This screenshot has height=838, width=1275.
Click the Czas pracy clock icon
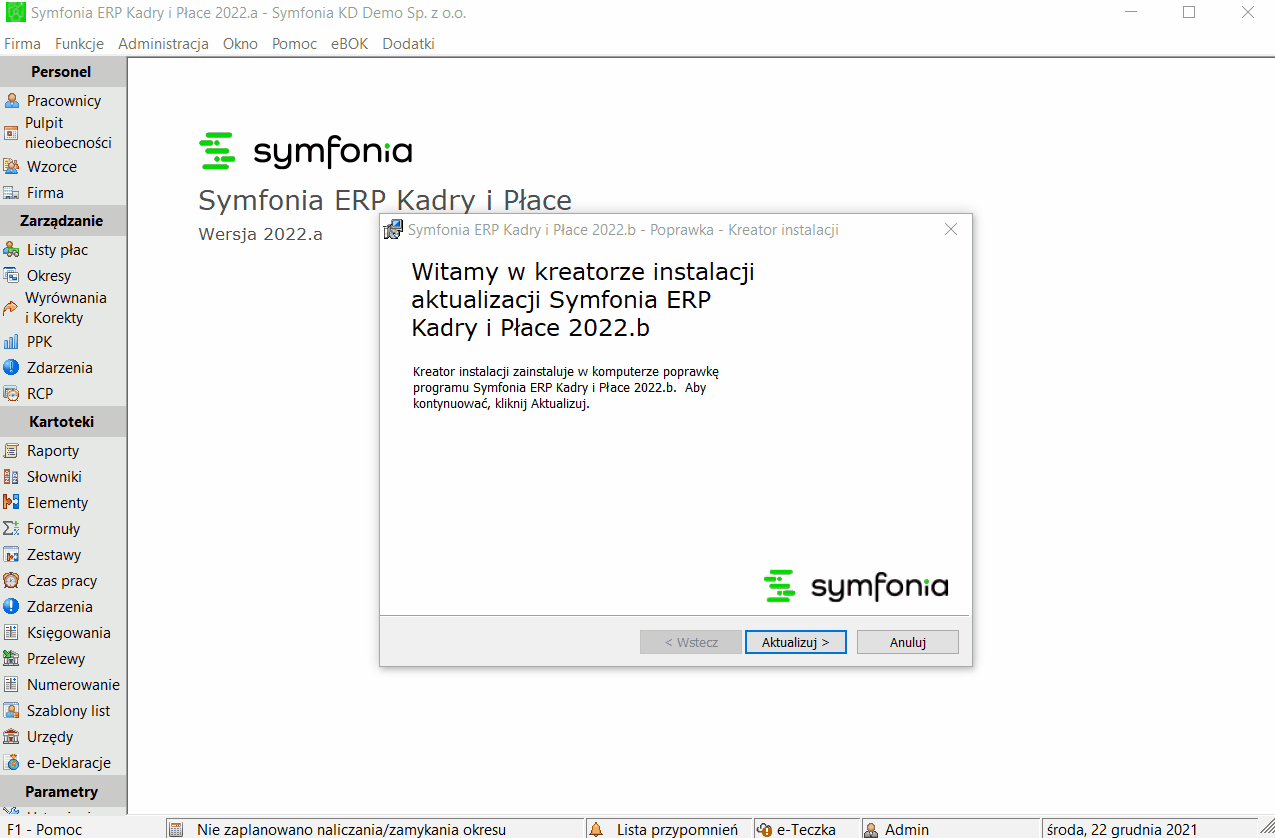(12, 581)
